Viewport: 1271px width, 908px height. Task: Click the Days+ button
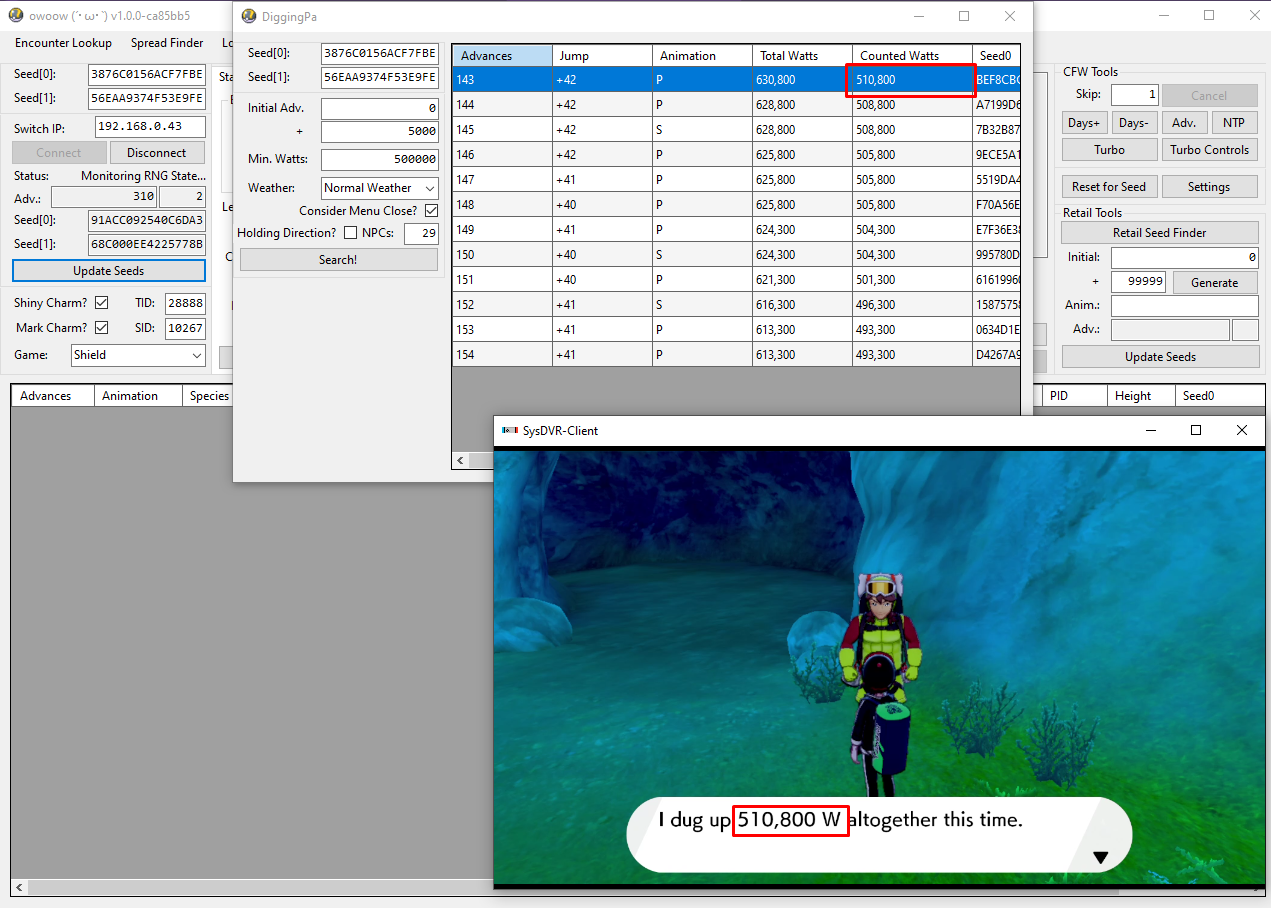1084,123
